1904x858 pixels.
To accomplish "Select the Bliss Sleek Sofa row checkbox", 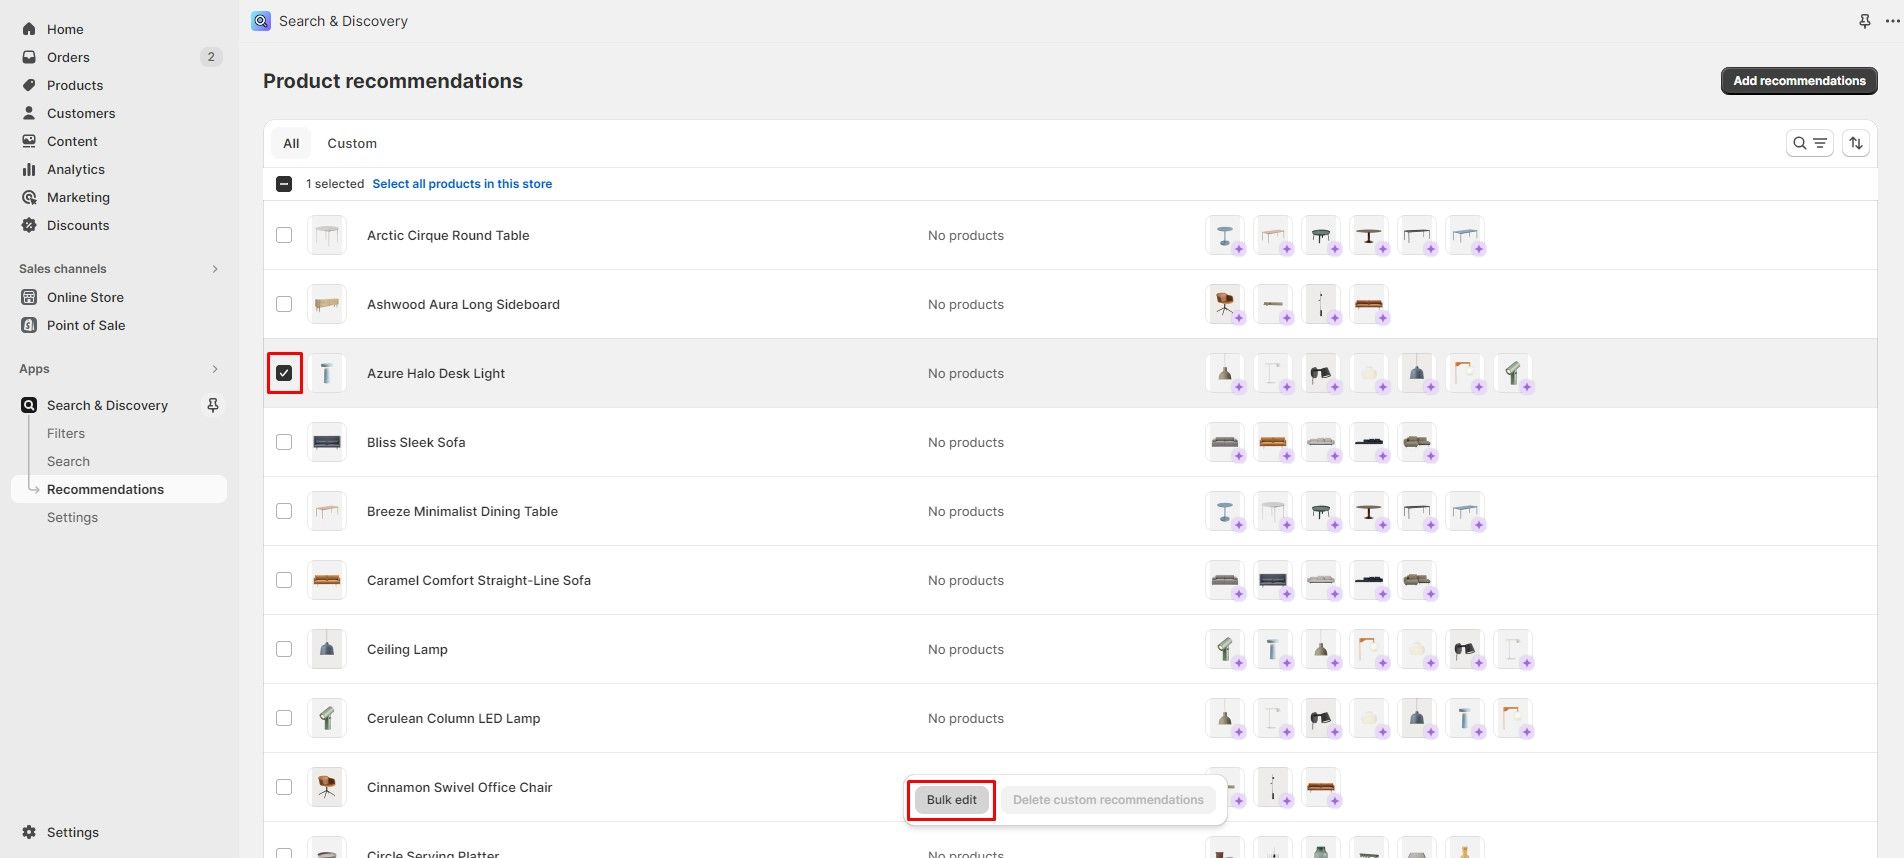I will (x=284, y=442).
